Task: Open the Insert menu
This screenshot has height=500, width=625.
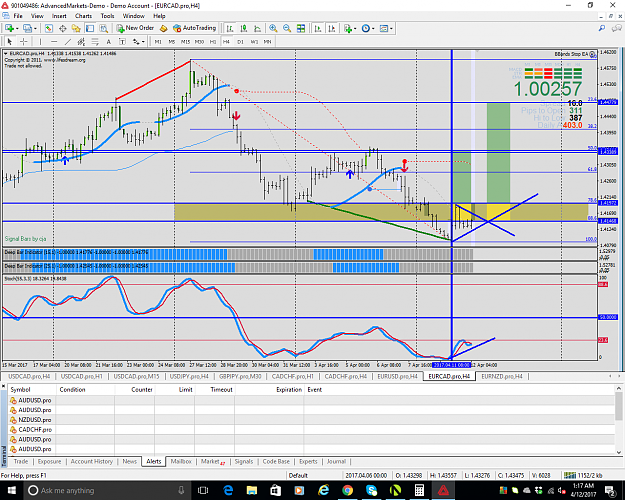Action: 59,16
